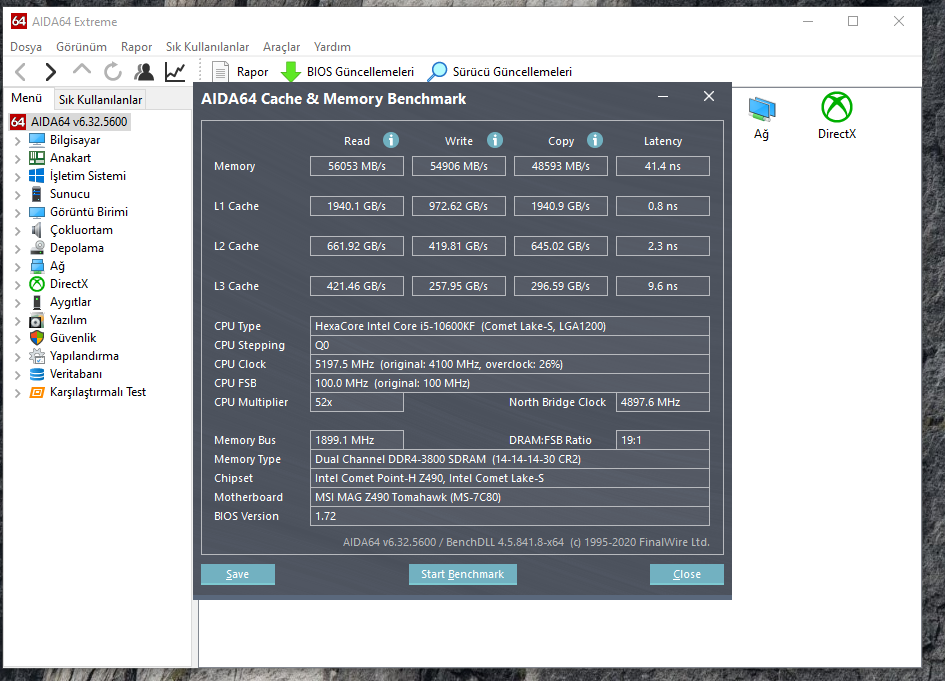Click the refresh toolbar icon

(113, 72)
